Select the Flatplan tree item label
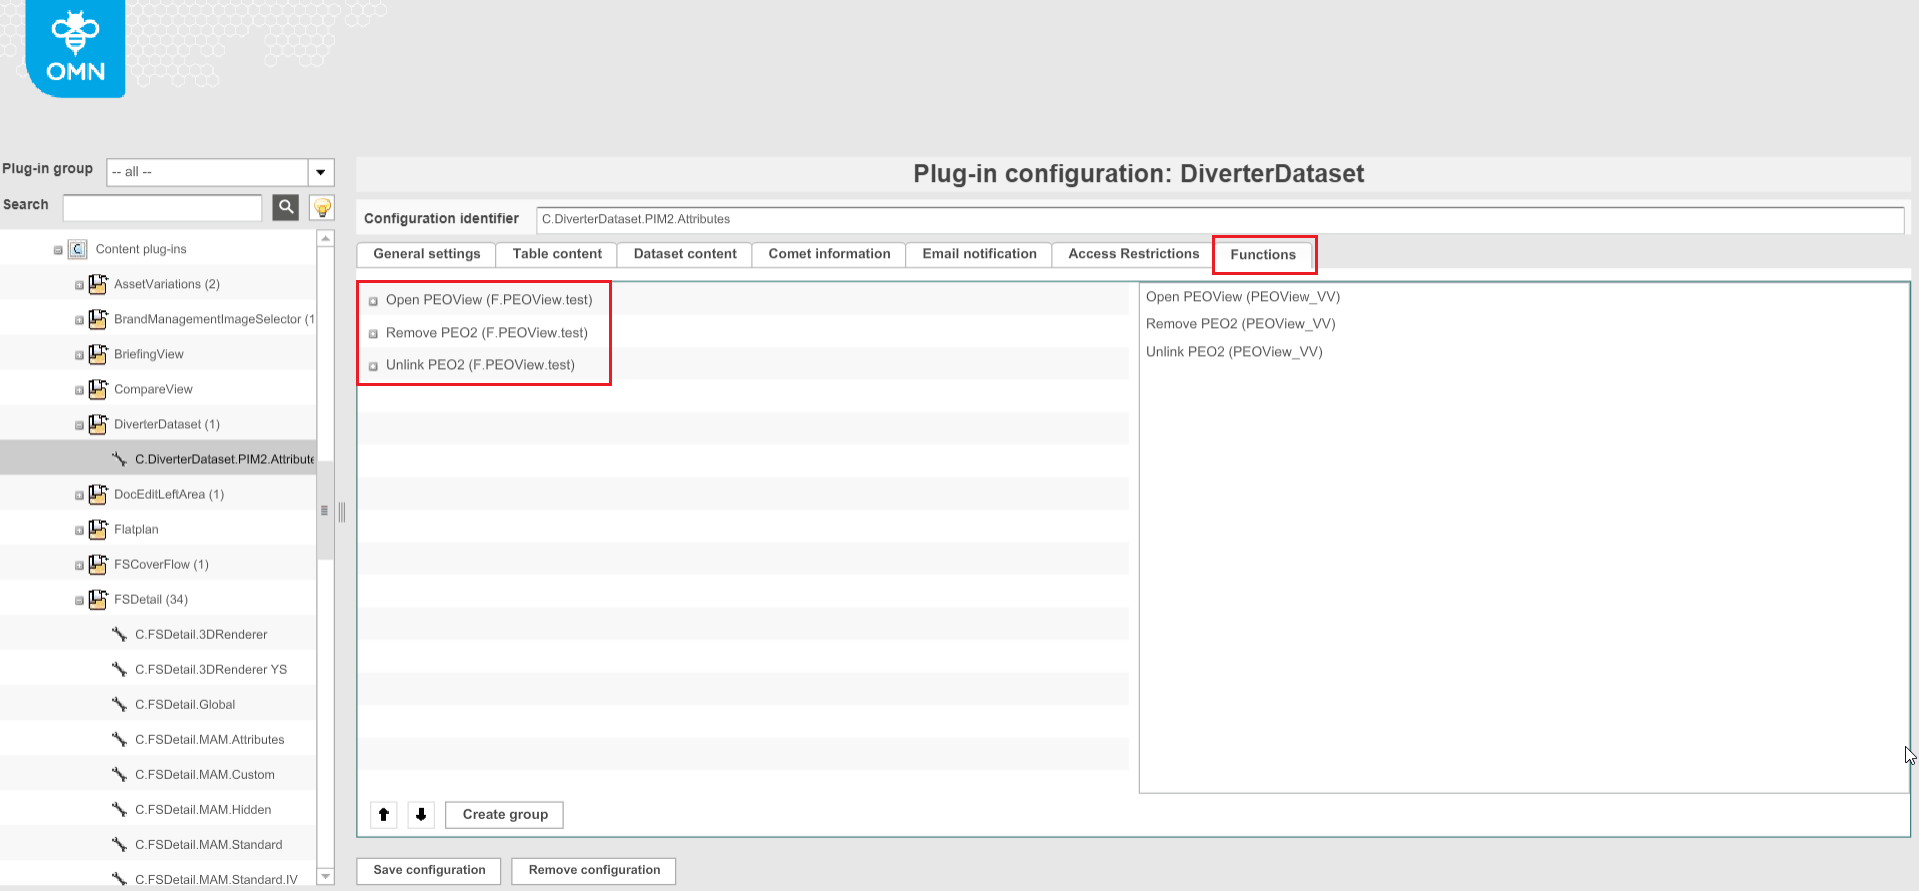Viewport: 1919px width, 891px height. pos(136,529)
